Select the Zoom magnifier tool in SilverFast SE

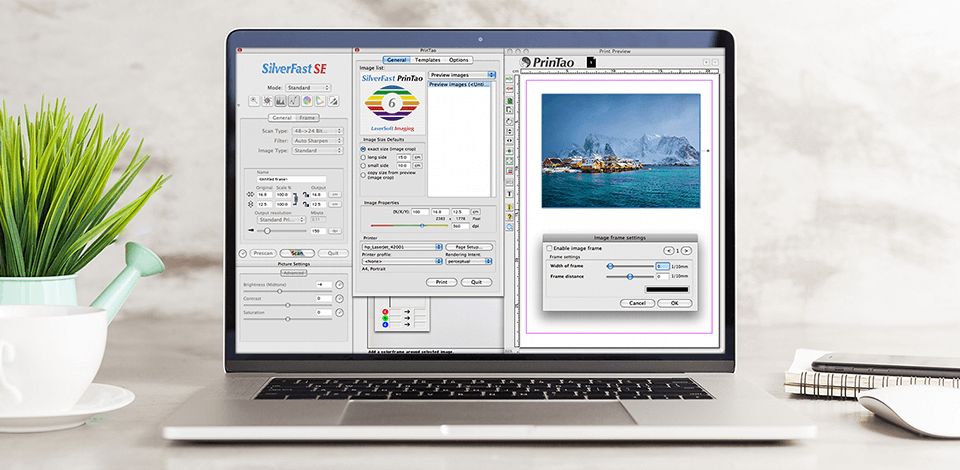254,101
